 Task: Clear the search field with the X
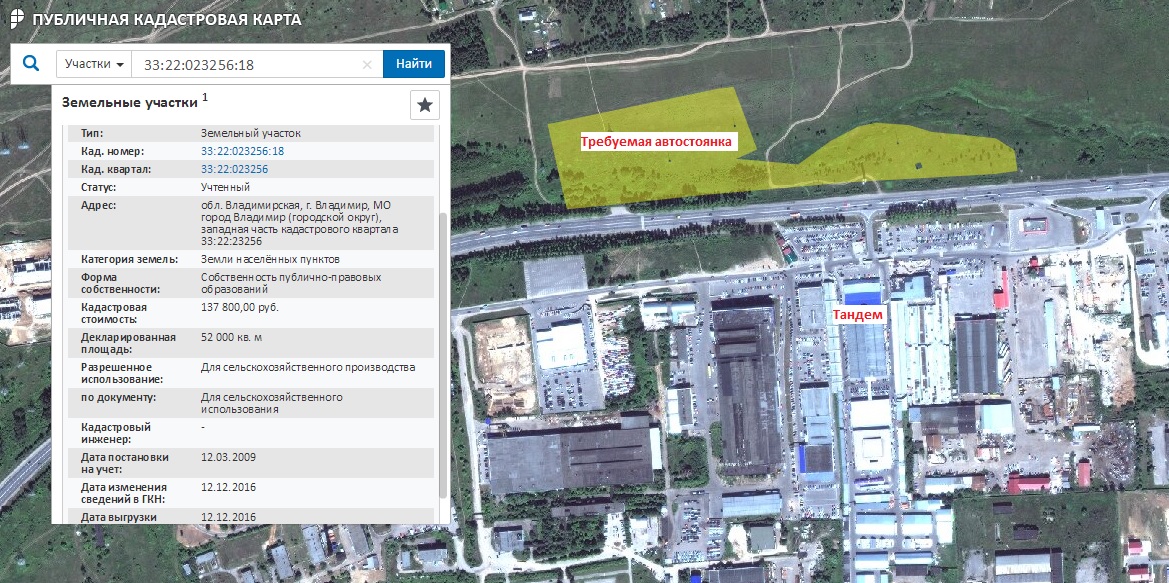367,65
